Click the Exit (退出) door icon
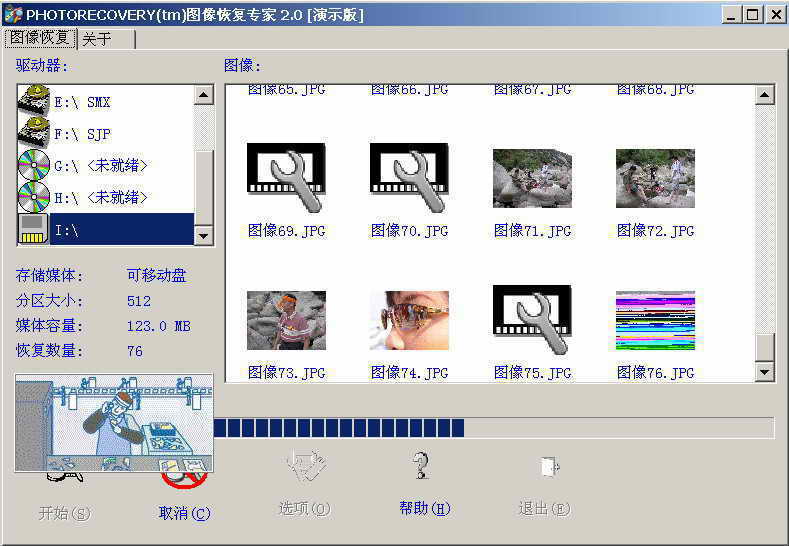Viewport: 789px width, 546px height. pyautogui.click(x=546, y=467)
